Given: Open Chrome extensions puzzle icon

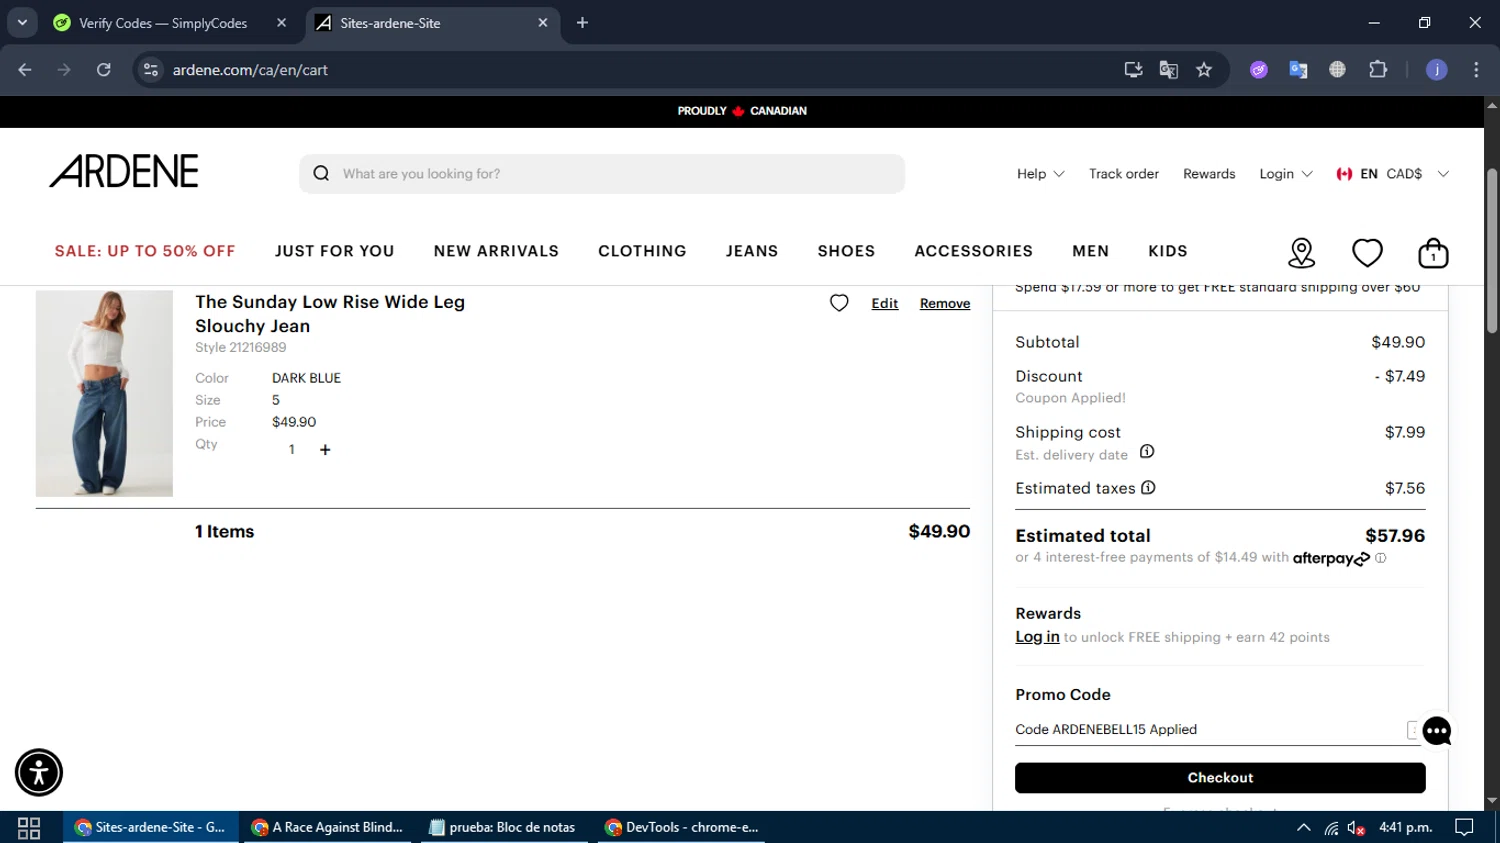Looking at the screenshot, I should click(x=1378, y=70).
